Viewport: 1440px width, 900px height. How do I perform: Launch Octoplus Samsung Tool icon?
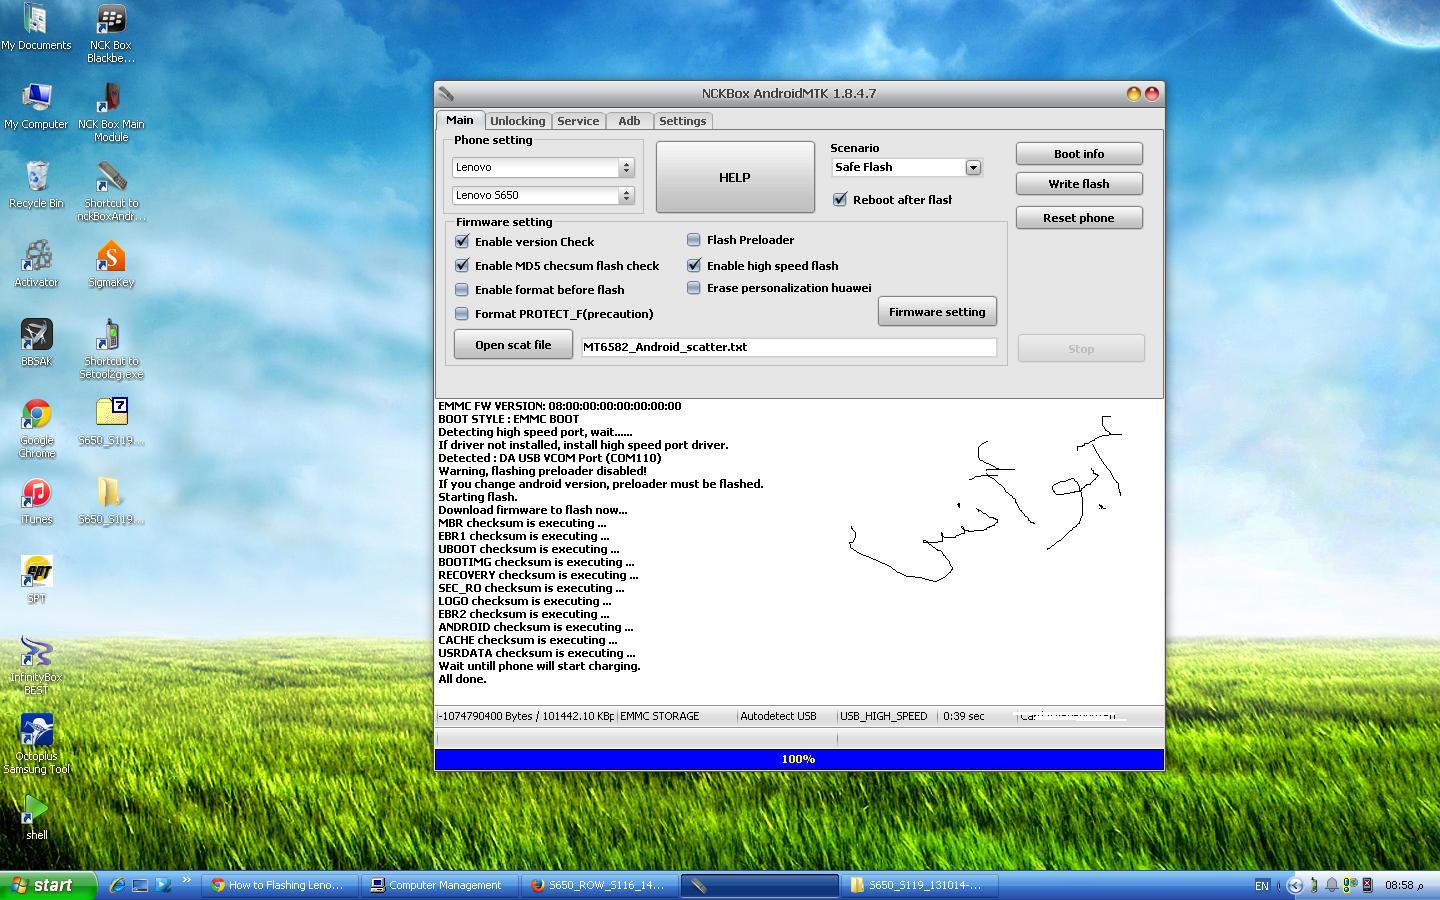tap(36, 744)
